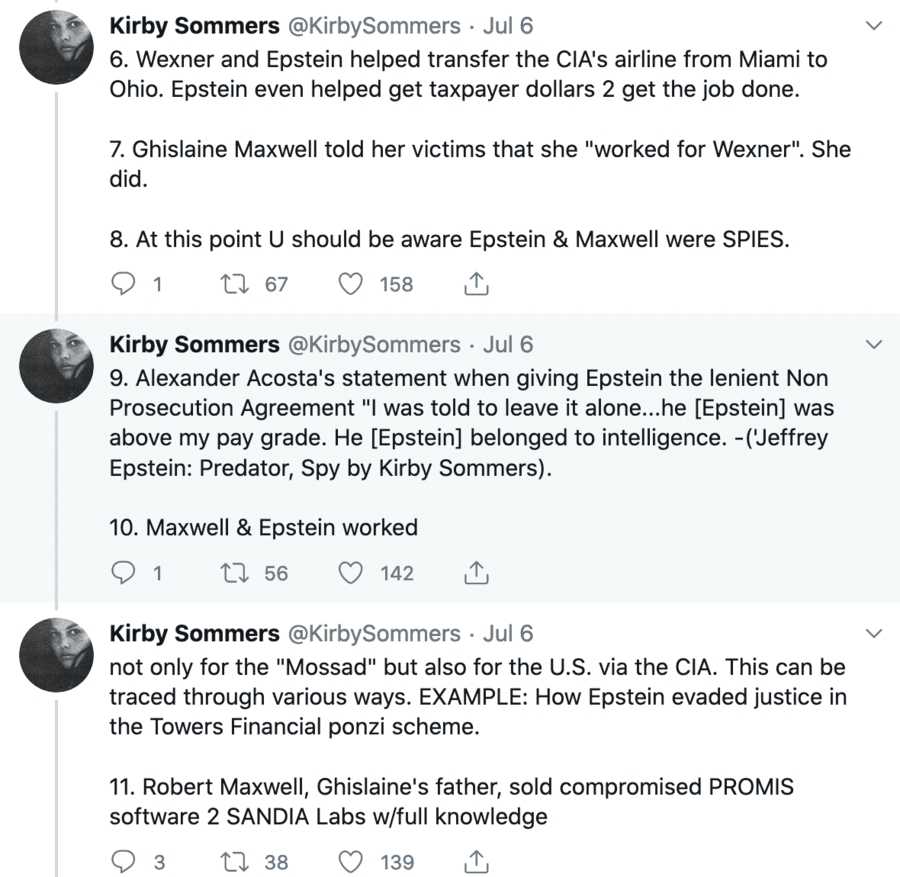Open the Jul 6 timestamp of third tweet
900x877 pixels.
tap(508, 634)
